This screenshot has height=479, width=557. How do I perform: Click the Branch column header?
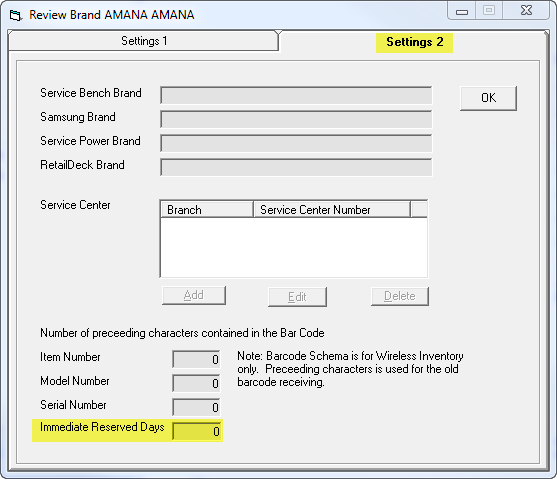(207, 210)
